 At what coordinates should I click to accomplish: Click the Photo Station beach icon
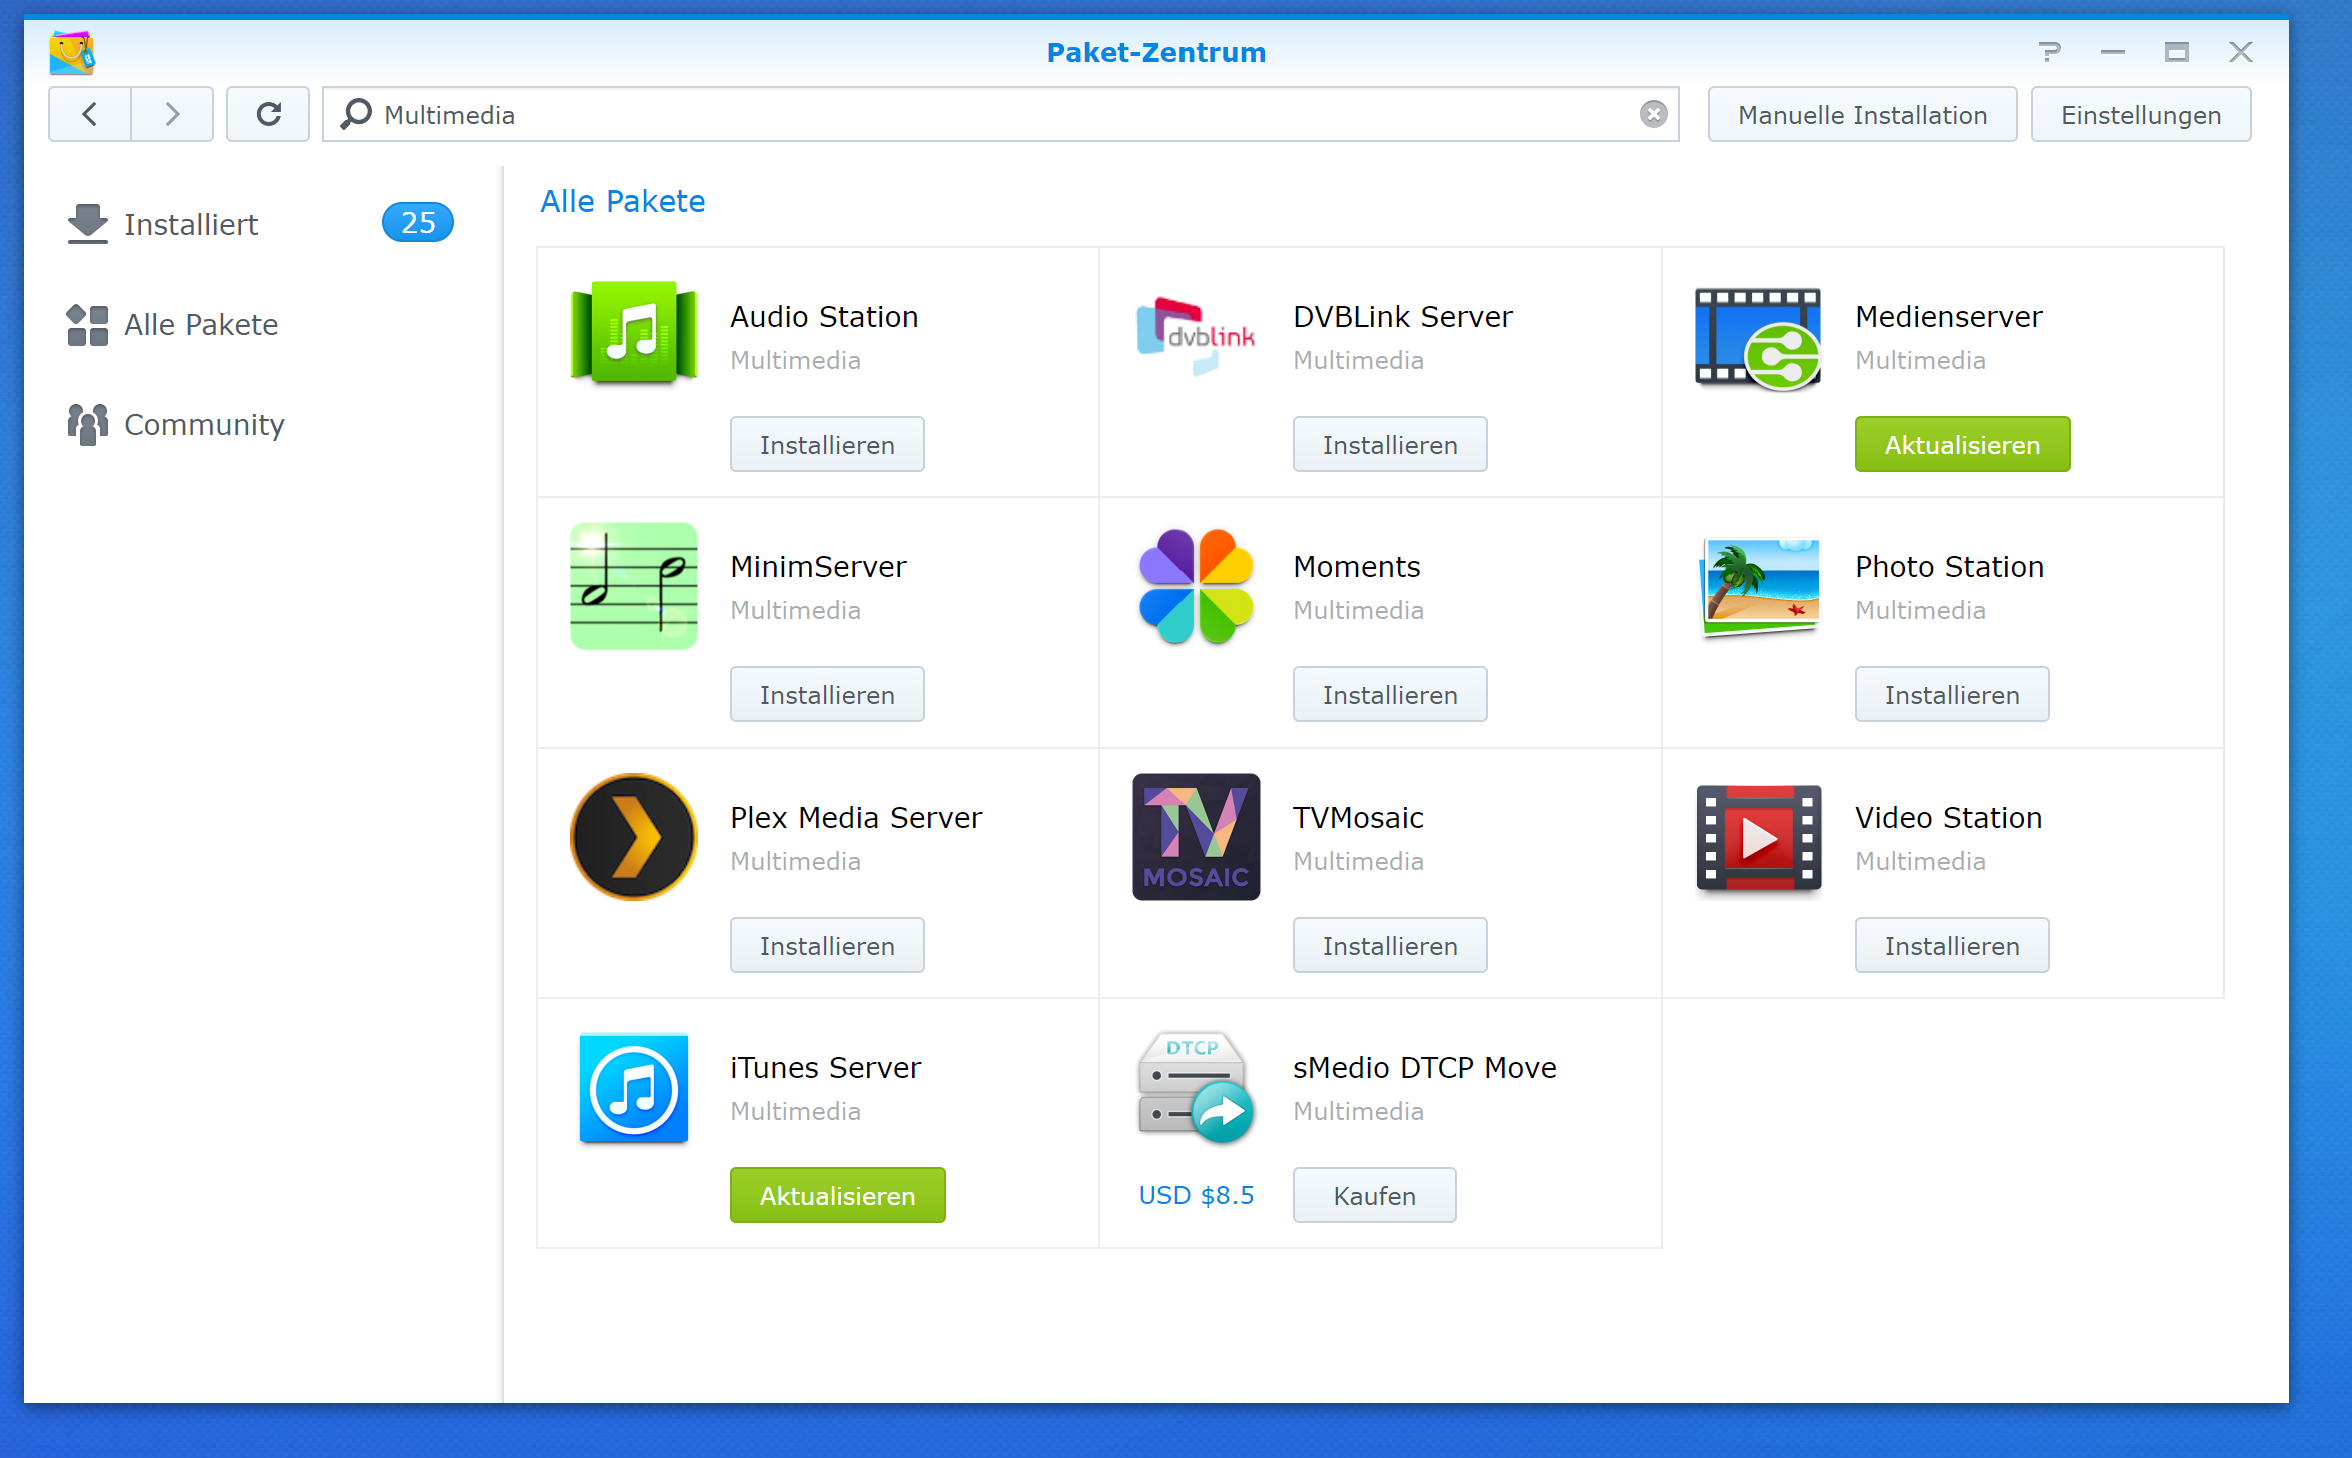(1758, 586)
